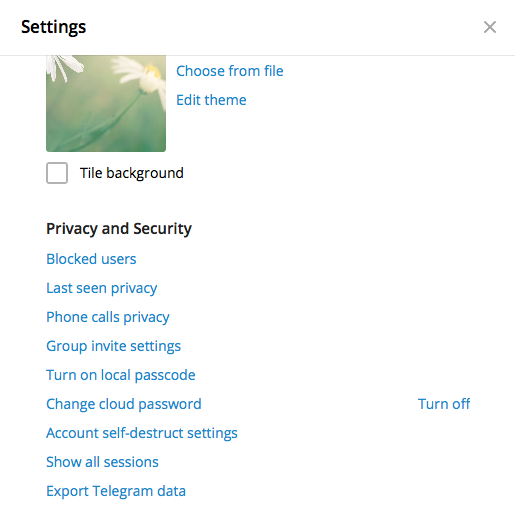This screenshot has height=523, width=515.
Task: Click the Settings title heading
Action: coord(53,27)
